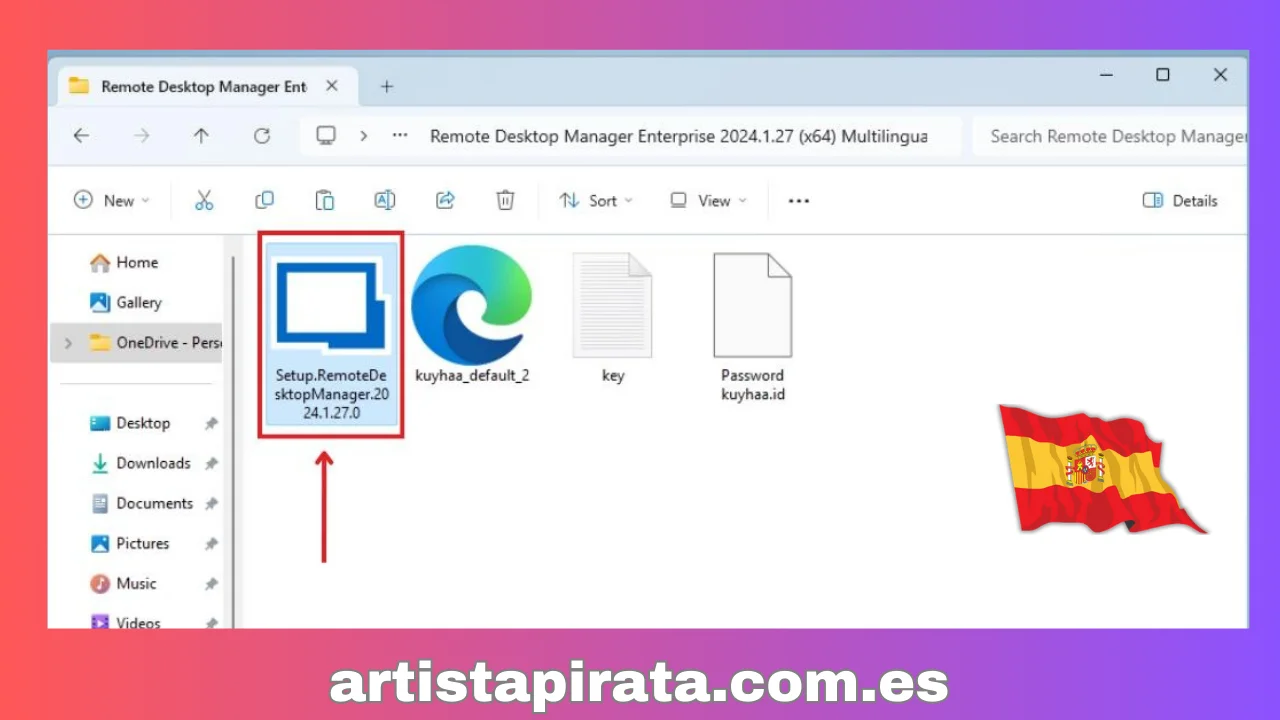Viewport: 1280px width, 720px height.
Task: Click the Search Remote Desktop Manager box
Action: (x=1110, y=136)
